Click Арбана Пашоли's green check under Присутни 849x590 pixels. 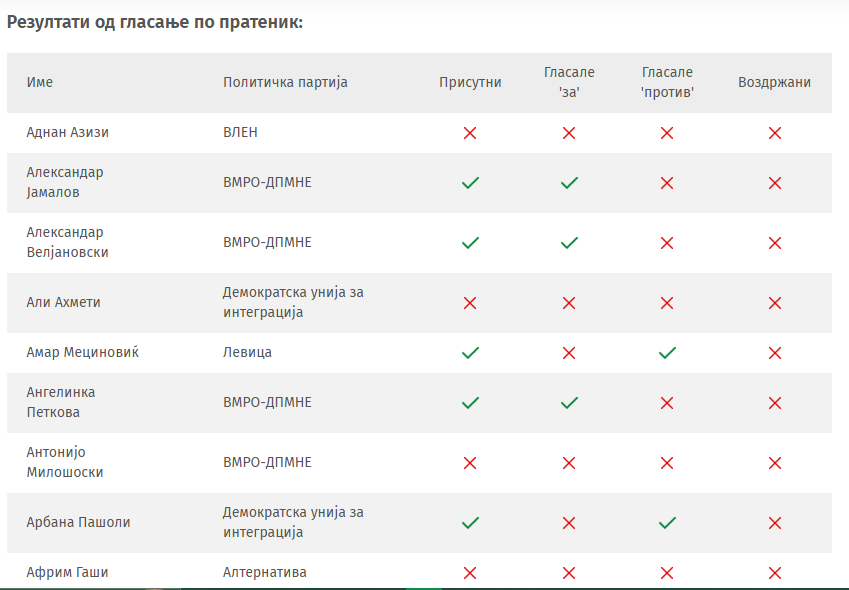click(470, 523)
